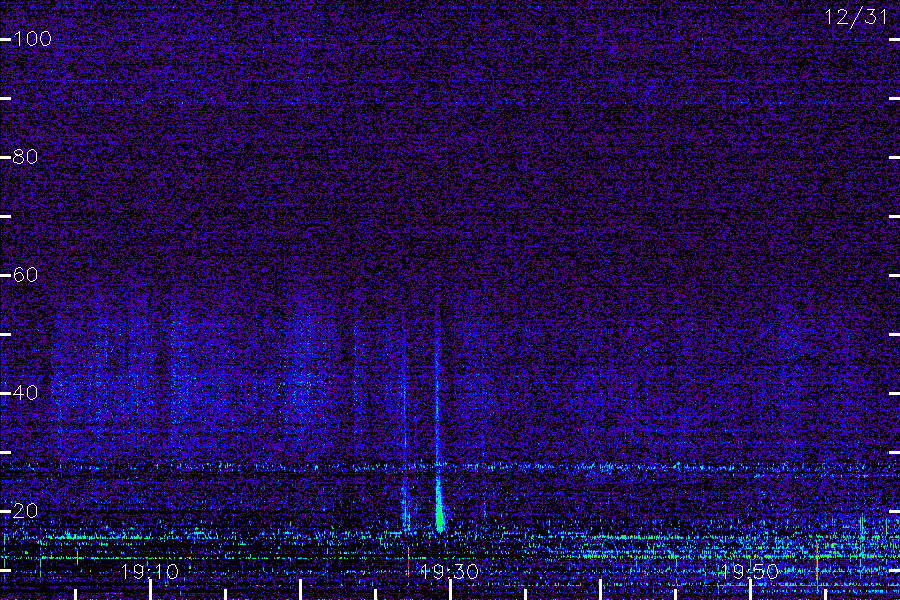
Task: Click the 19:30 time label
Action: point(449,572)
